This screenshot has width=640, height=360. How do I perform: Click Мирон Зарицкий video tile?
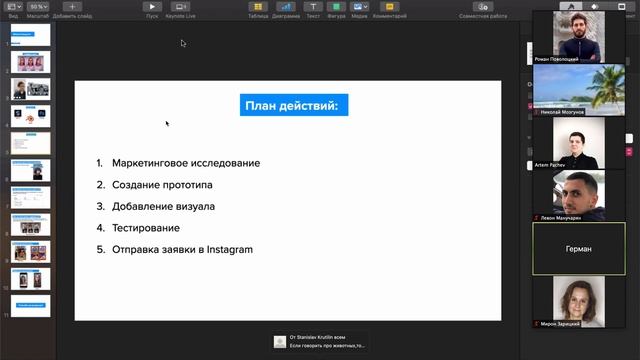tap(579, 302)
